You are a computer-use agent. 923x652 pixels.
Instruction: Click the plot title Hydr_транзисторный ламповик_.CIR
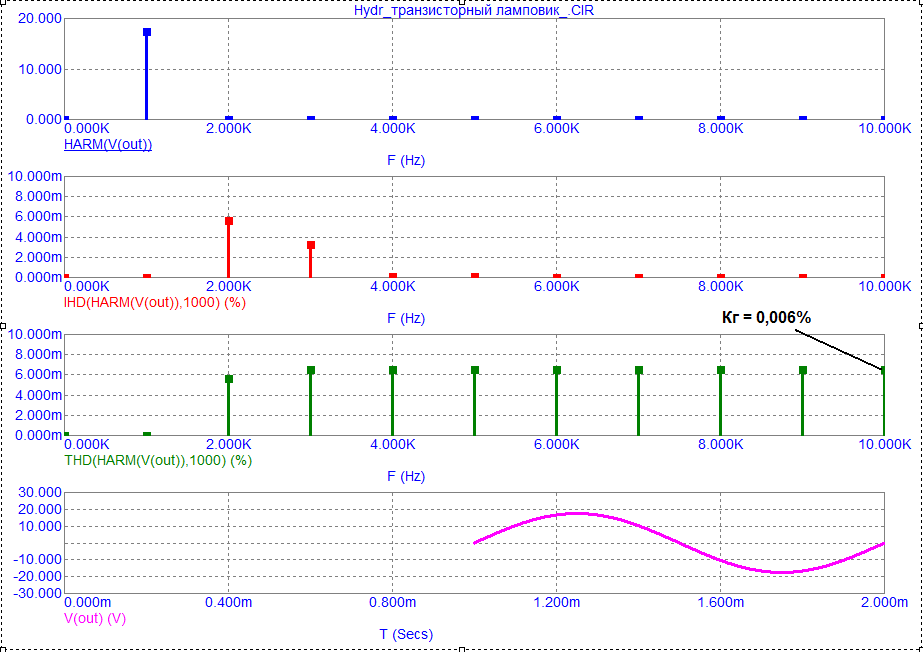tap(474, 11)
